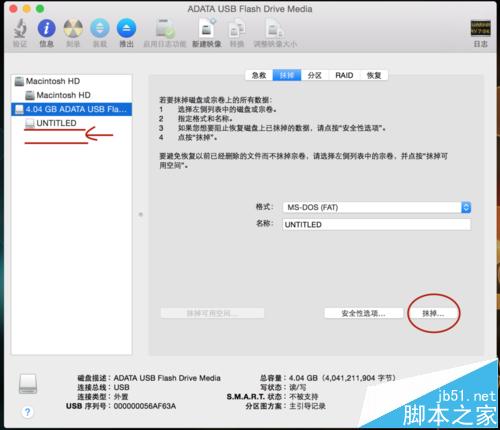Click the Erase (抹掉...) button
500x430 pixels.
click(433, 313)
